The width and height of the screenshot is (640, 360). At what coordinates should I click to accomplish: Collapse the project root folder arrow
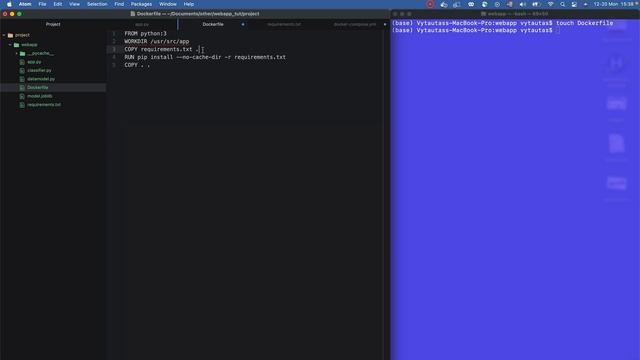tap(4, 35)
